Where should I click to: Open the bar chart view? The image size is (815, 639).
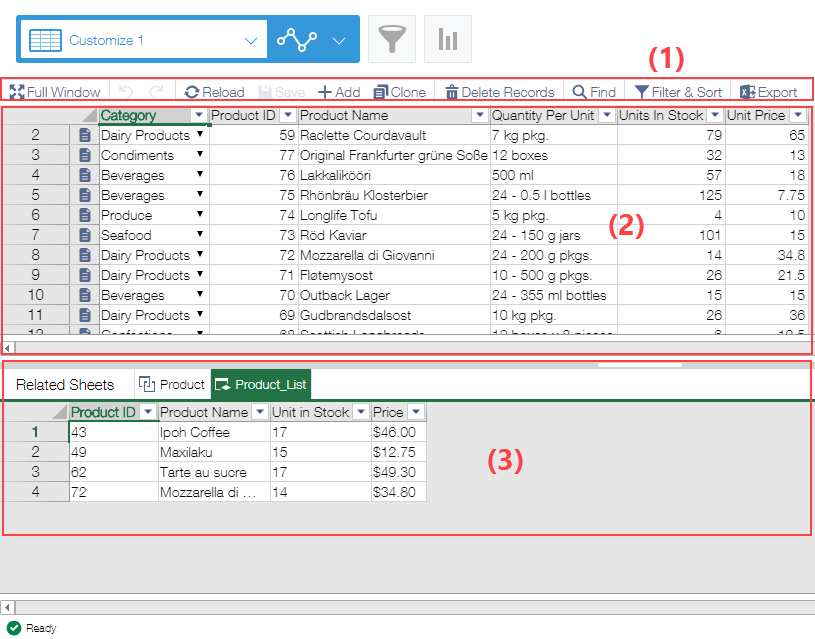[448, 40]
